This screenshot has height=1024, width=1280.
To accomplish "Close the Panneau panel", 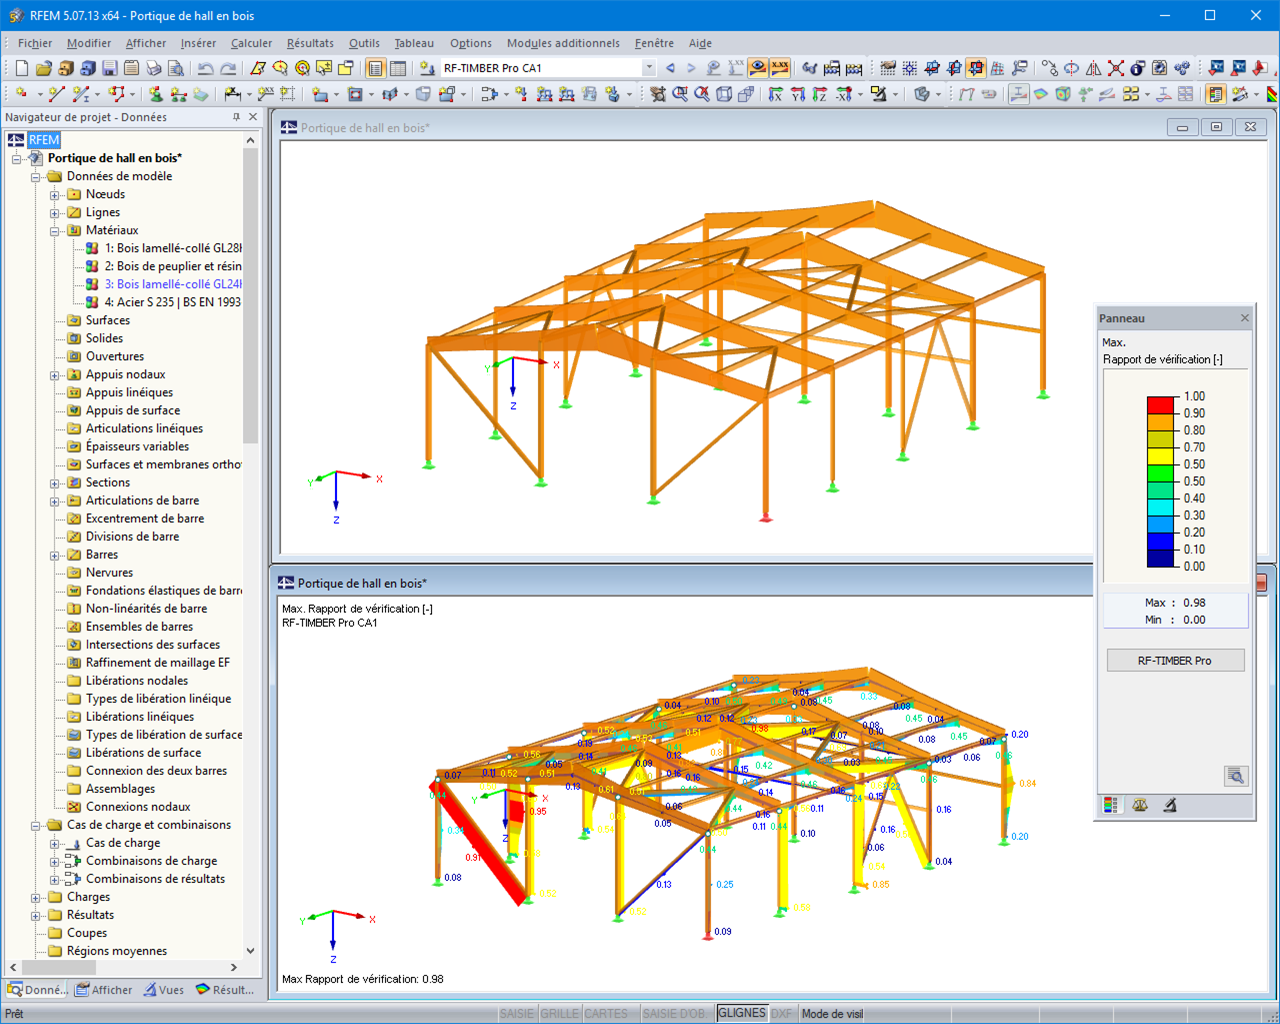I will [1245, 318].
